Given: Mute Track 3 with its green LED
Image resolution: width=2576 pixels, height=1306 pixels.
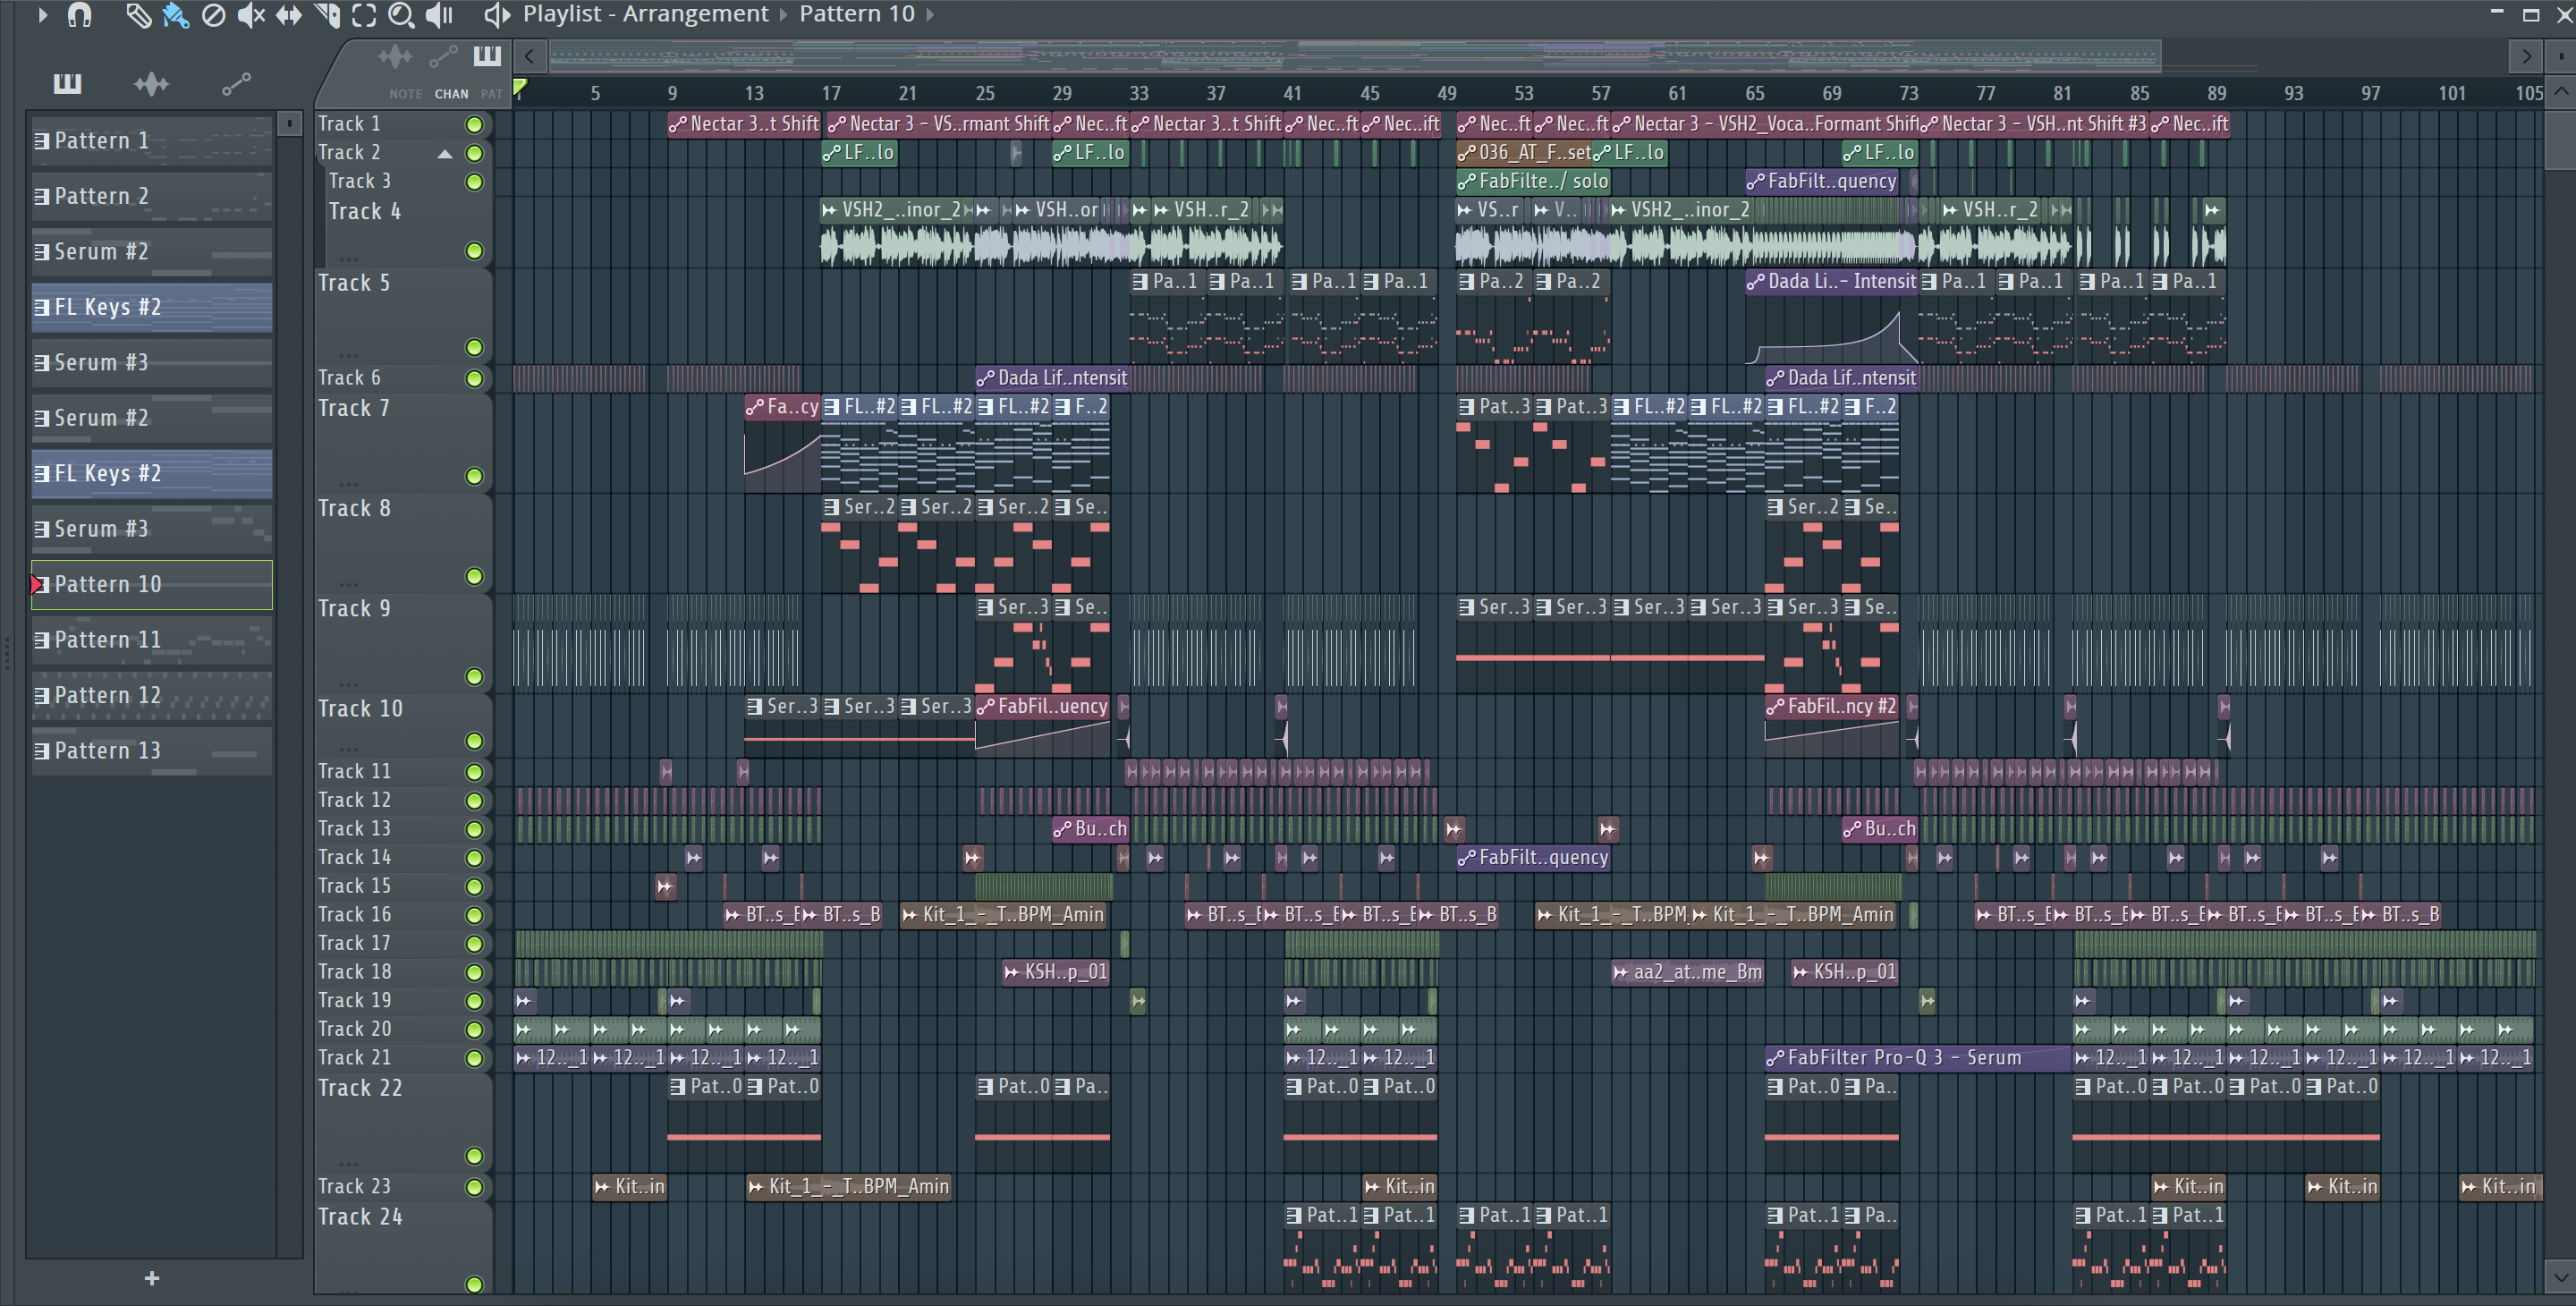Looking at the screenshot, I should [x=475, y=182].
